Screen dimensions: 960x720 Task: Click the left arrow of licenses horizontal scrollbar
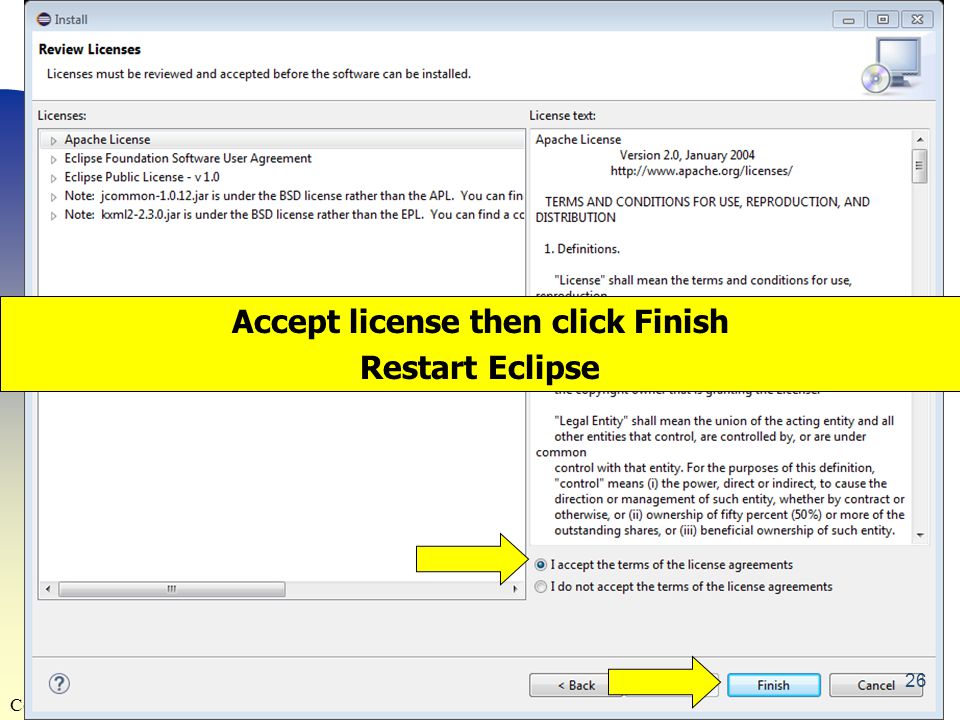pyautogui.click(x=48, y=589)
